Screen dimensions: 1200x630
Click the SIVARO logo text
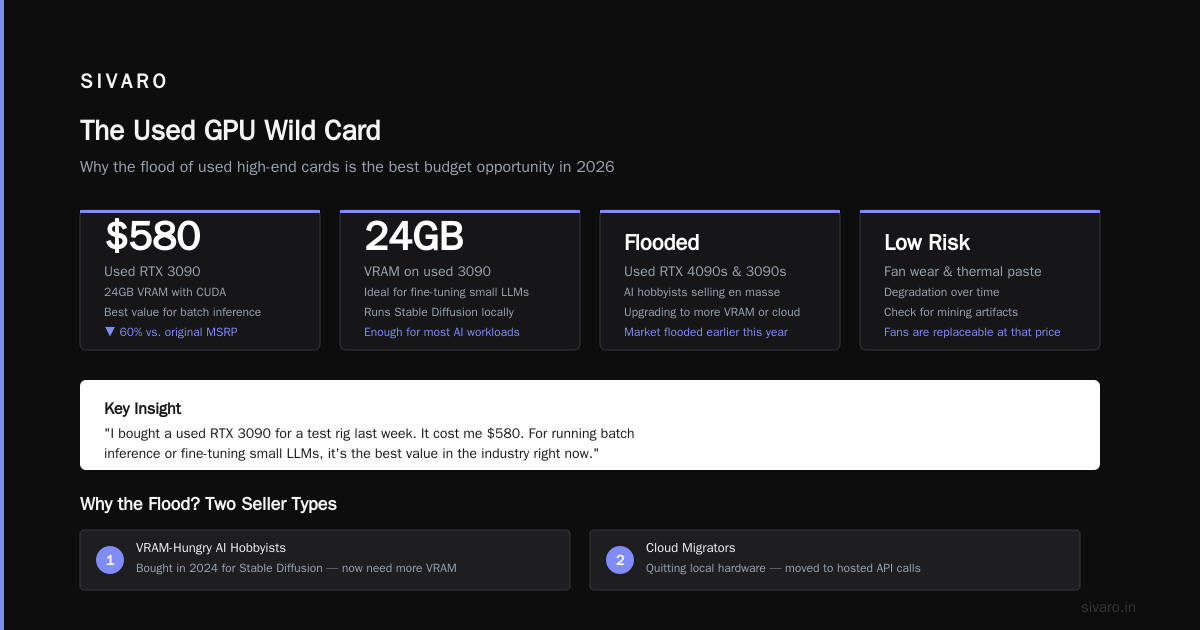point(124,82)
